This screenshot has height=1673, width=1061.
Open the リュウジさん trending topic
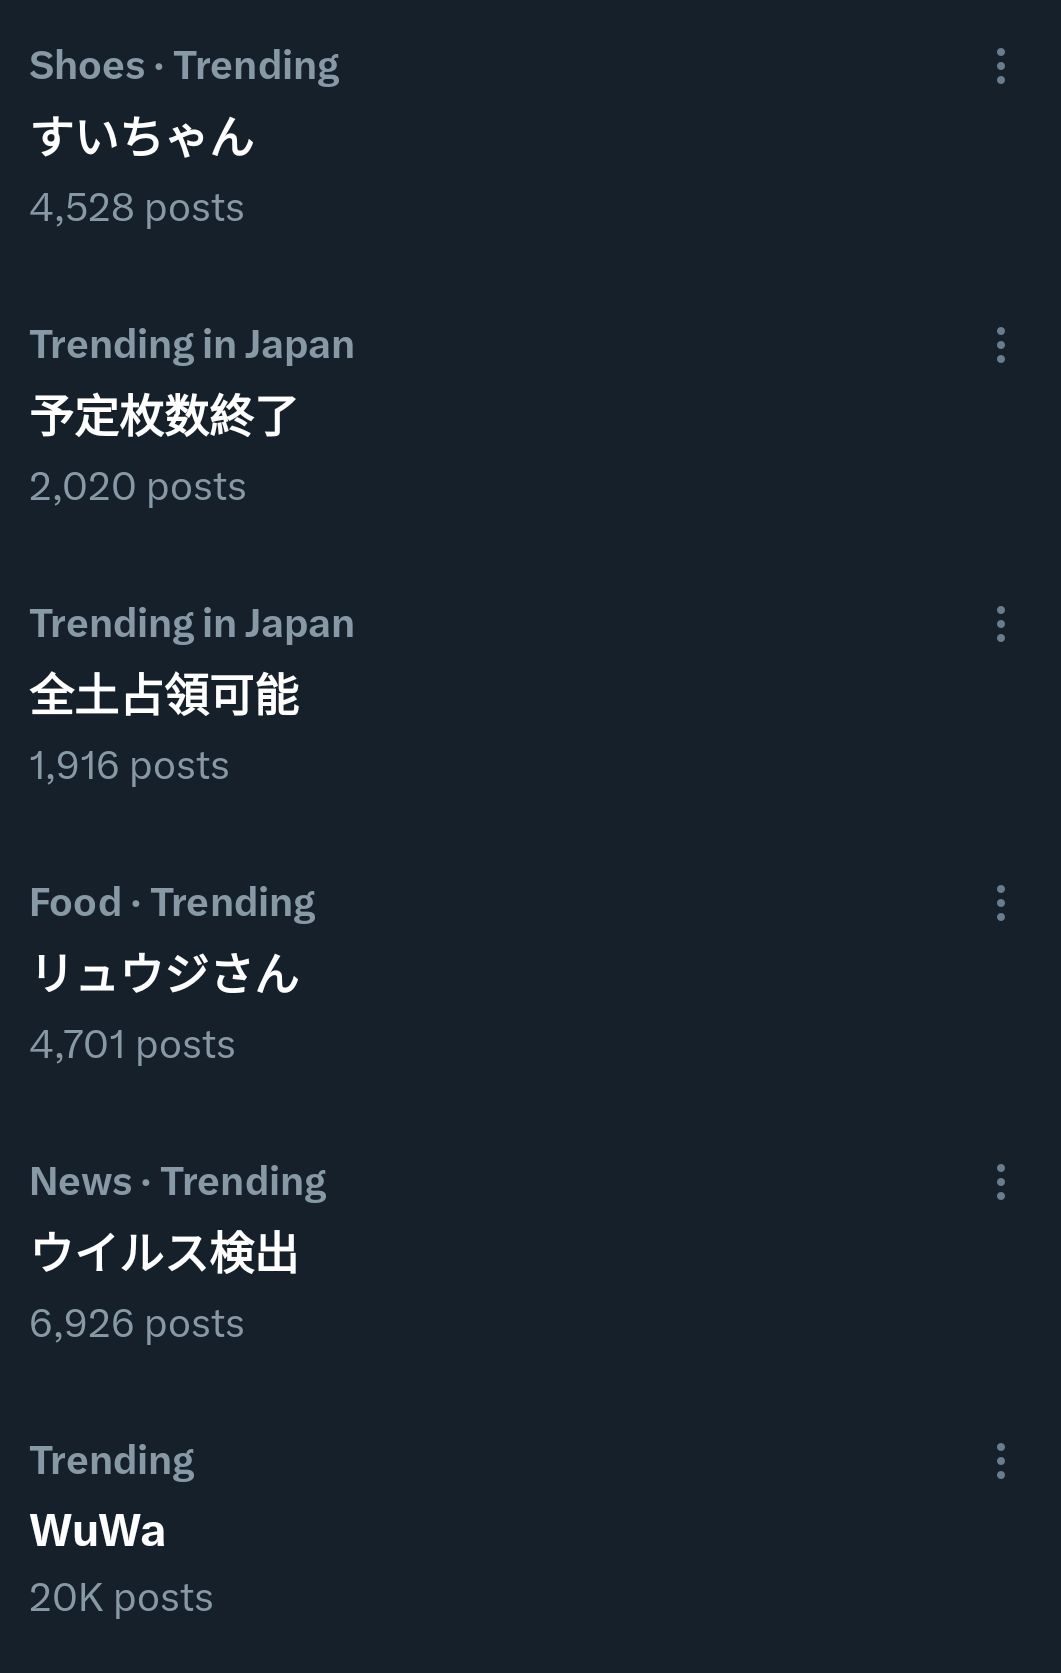coord(164,973)
